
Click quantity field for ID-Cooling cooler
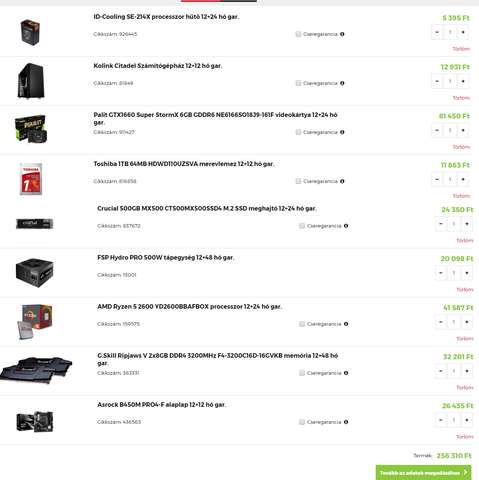coord(450,32)
